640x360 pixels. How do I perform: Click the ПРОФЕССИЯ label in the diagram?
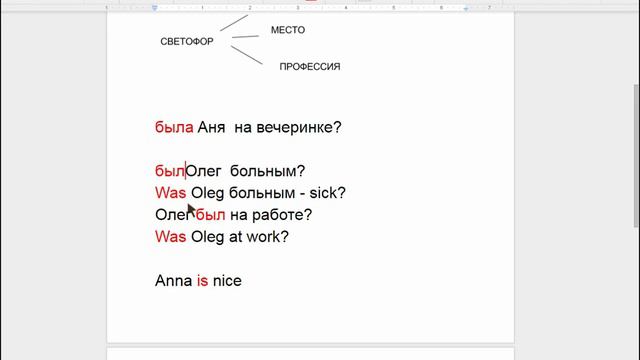pyautogui.click(x=310, y=67)
